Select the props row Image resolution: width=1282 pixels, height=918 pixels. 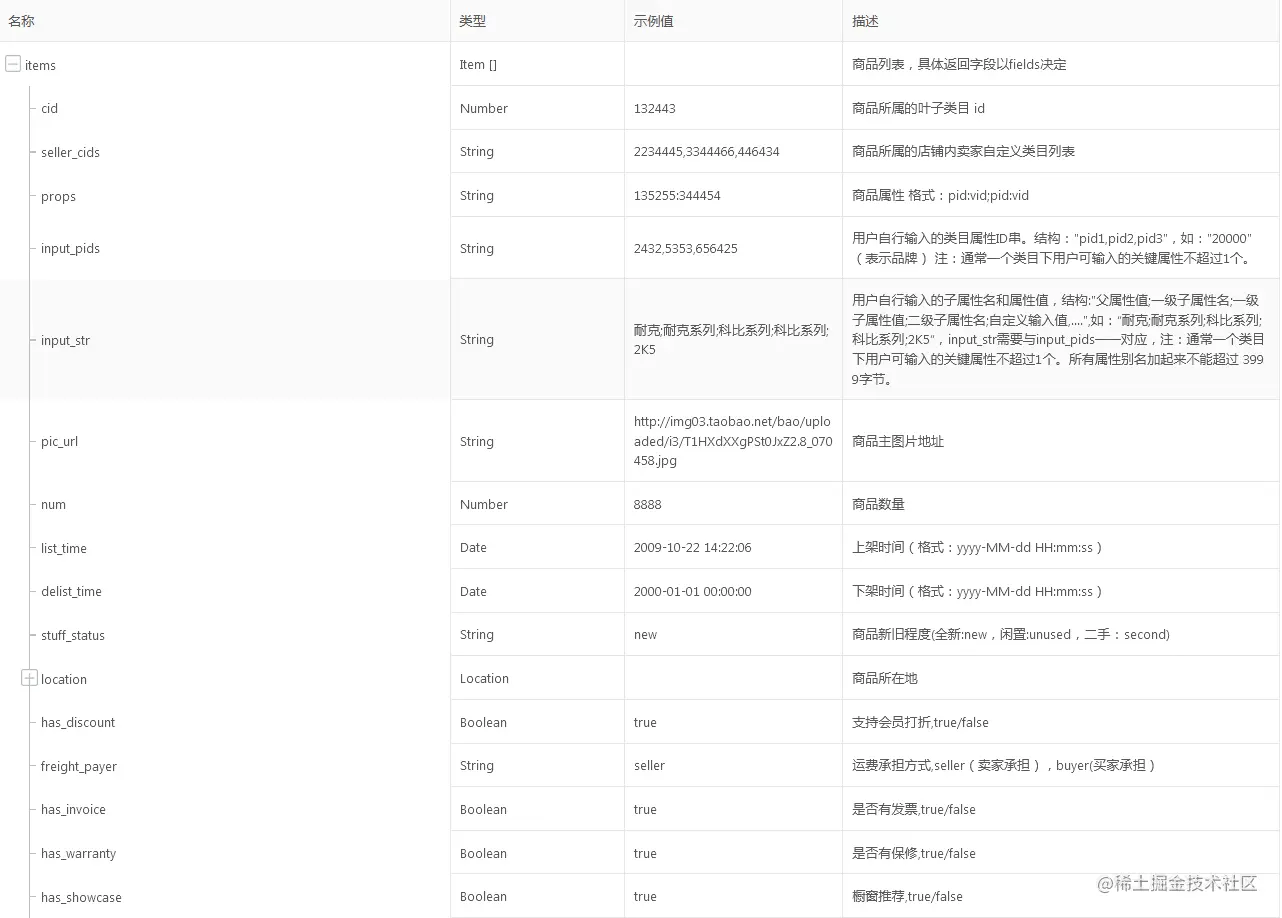(x=57, y=196)
